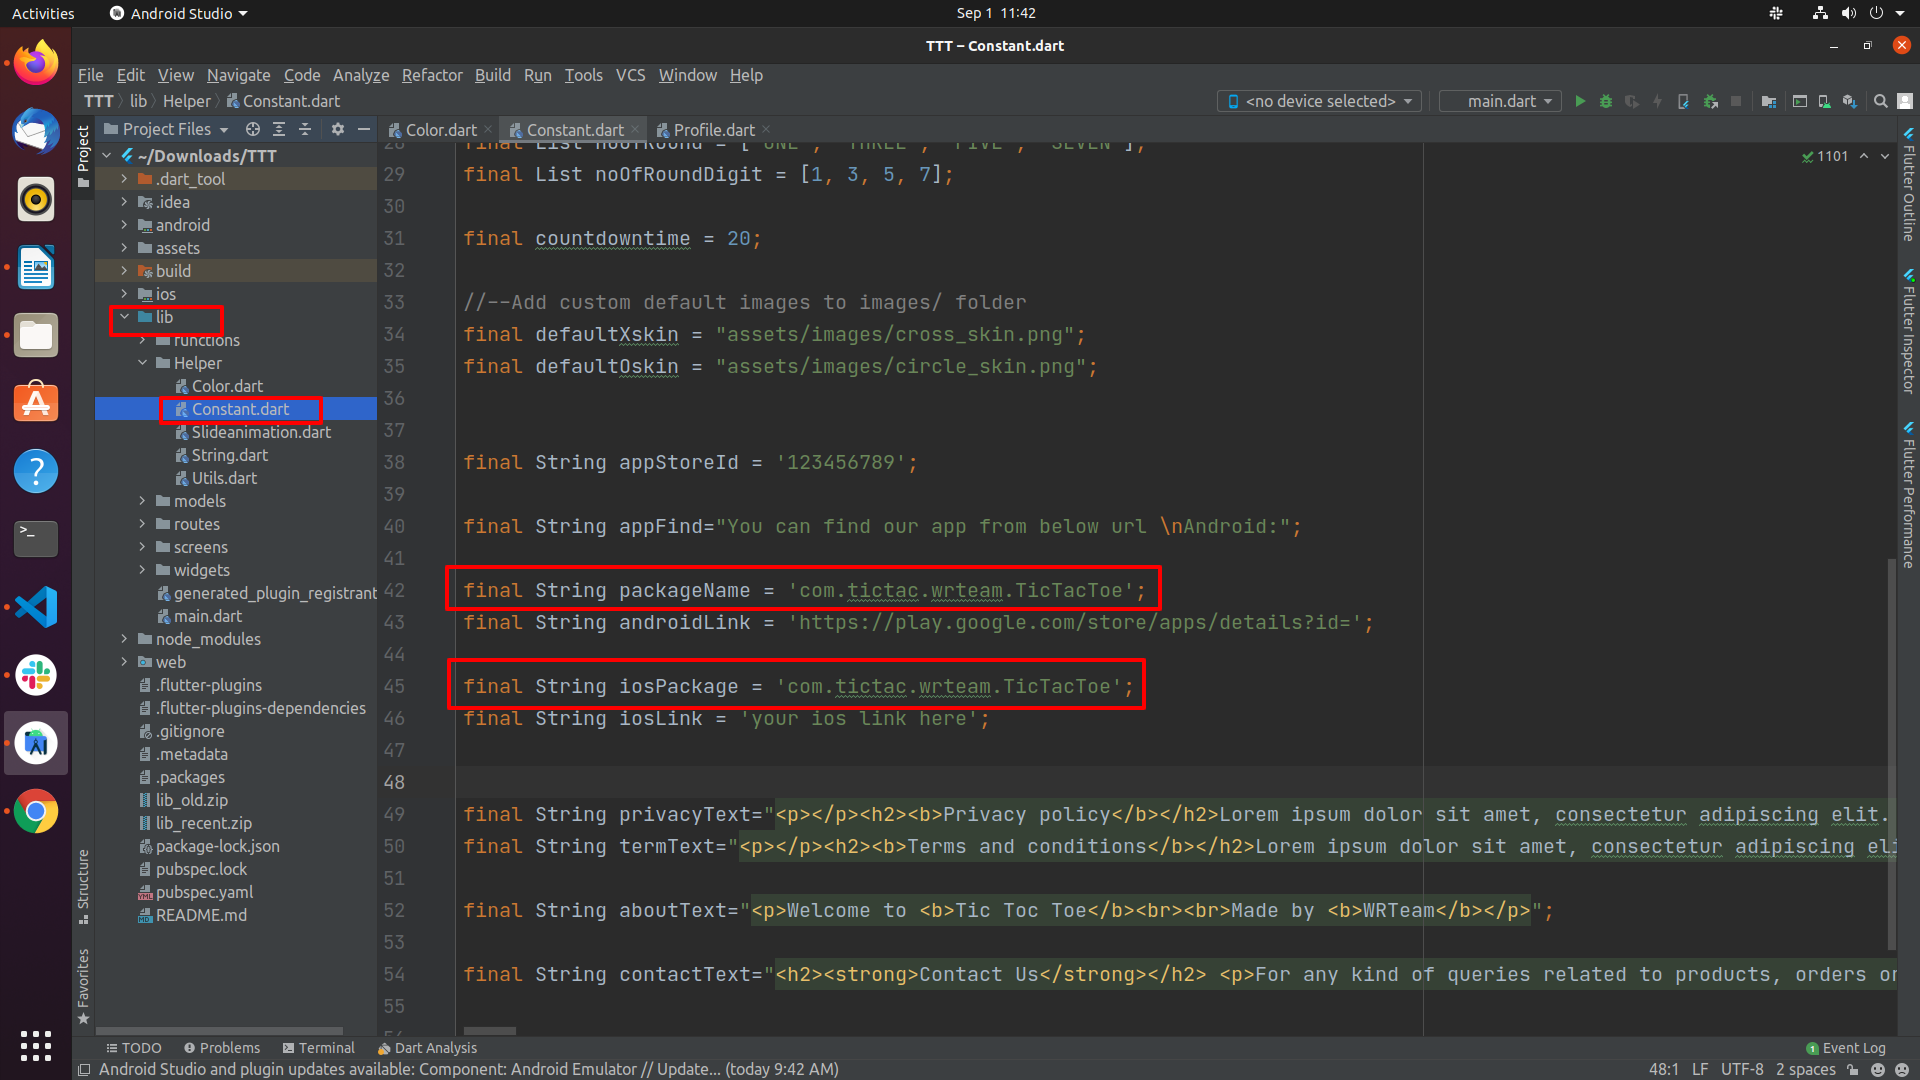This screenshot has width=1920, height=1080.
Task: Jump to the previous highlighted problem arrow
Action: pos(1864,156)
